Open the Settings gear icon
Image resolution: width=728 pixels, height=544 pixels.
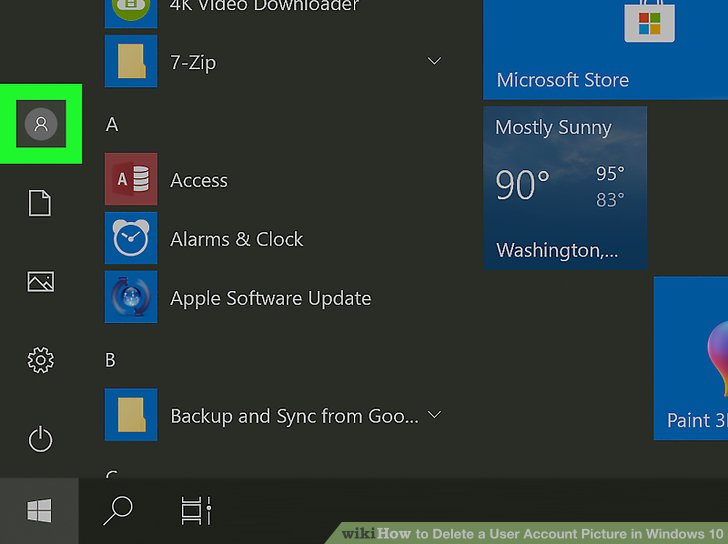pyautogui.click(x=40, y=360)
